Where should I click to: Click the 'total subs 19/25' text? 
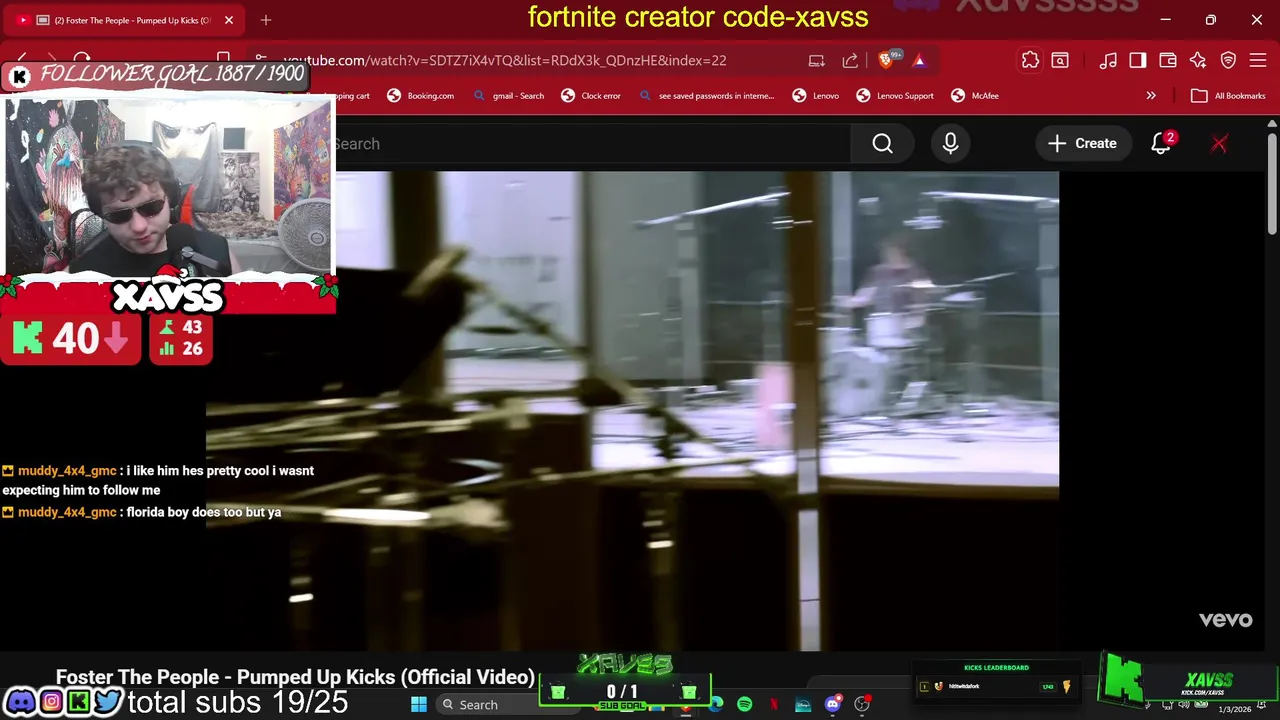tap(238, 703)
